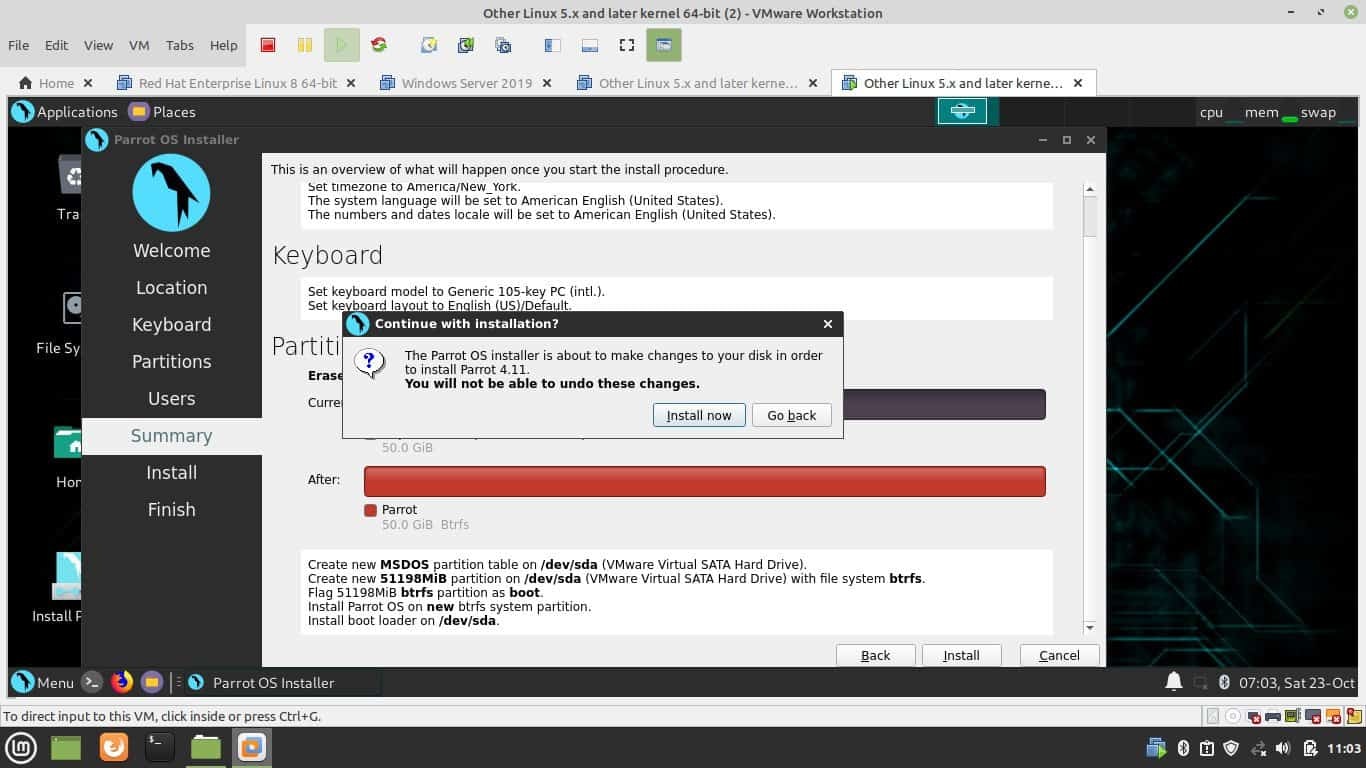Click the host battery tray icon
1366x768 pixels.
1310,748
